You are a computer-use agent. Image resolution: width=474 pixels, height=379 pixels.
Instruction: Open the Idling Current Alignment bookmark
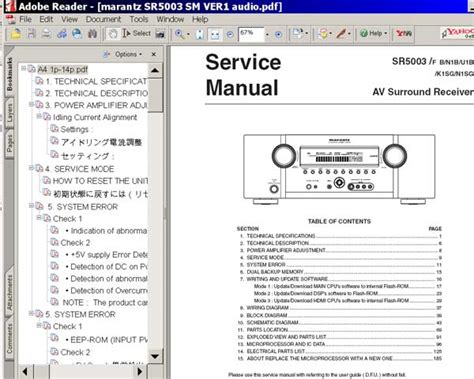pyautogui.click(x=95, y=117)
